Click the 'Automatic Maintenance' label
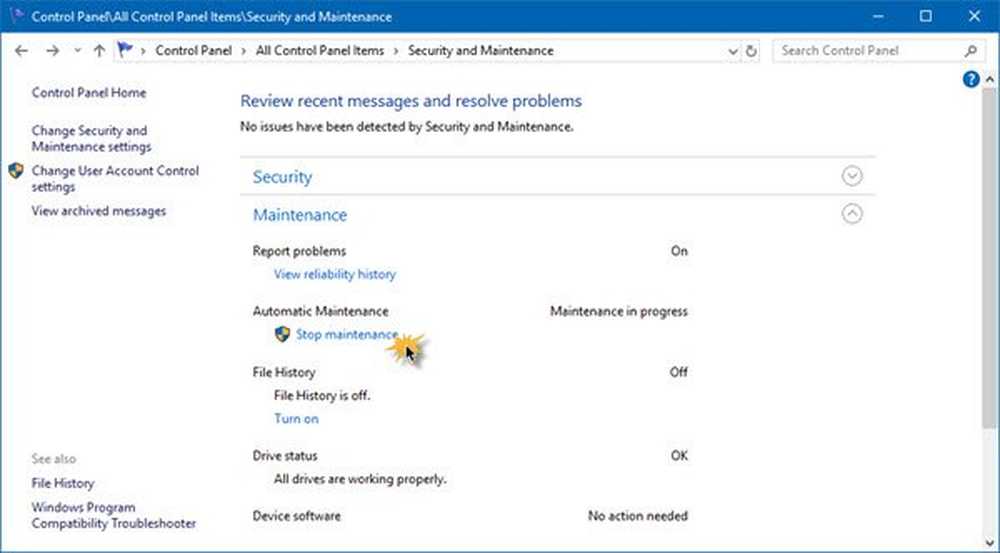The image size is (1000, 553). 320,312
